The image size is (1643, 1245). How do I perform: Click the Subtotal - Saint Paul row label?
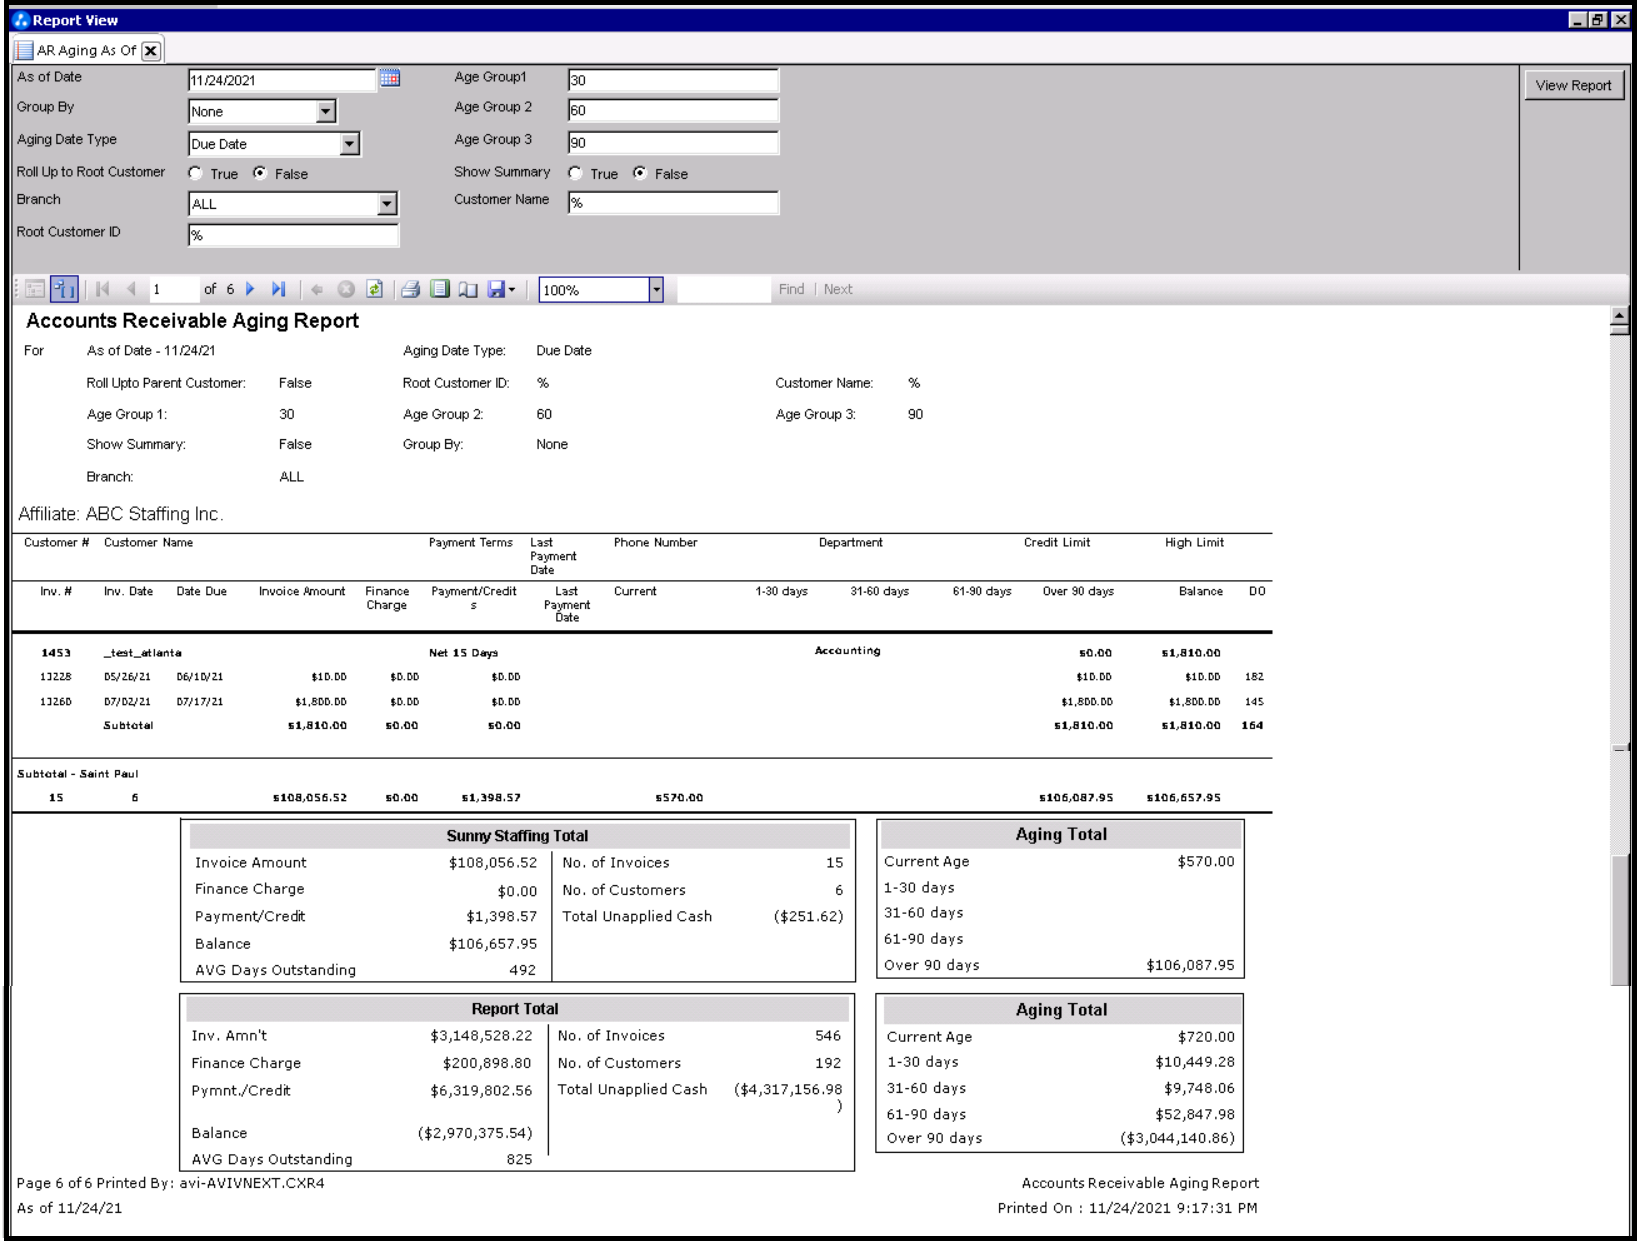tap(78, 774)
